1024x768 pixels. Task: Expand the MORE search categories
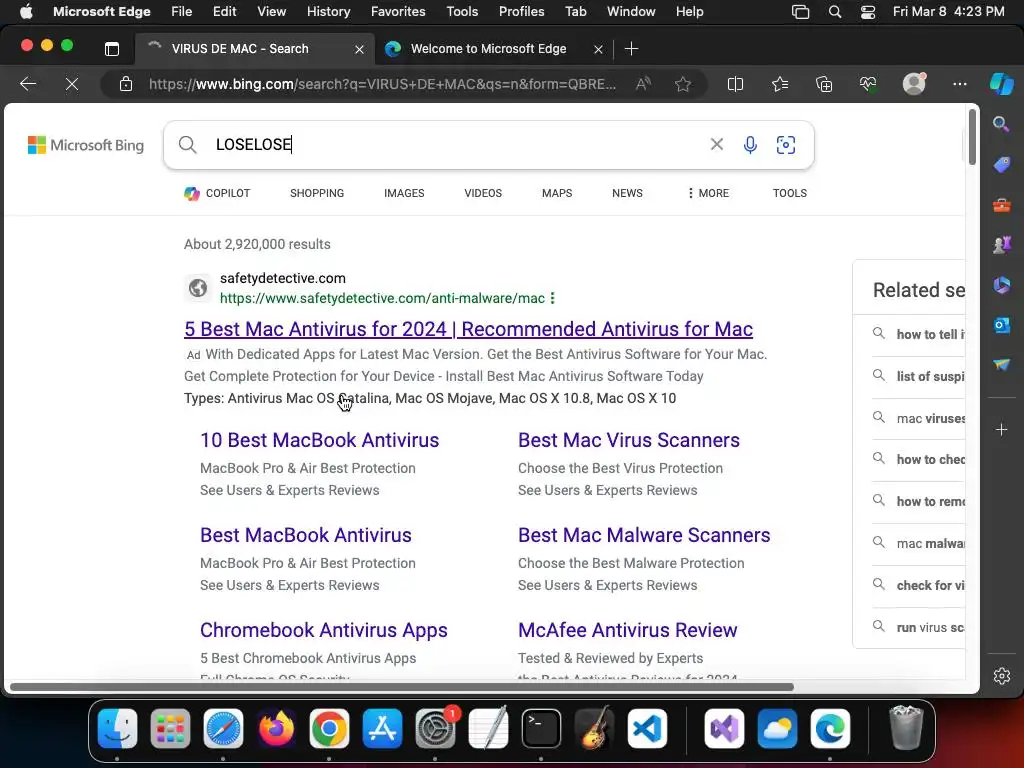point(709,193)
